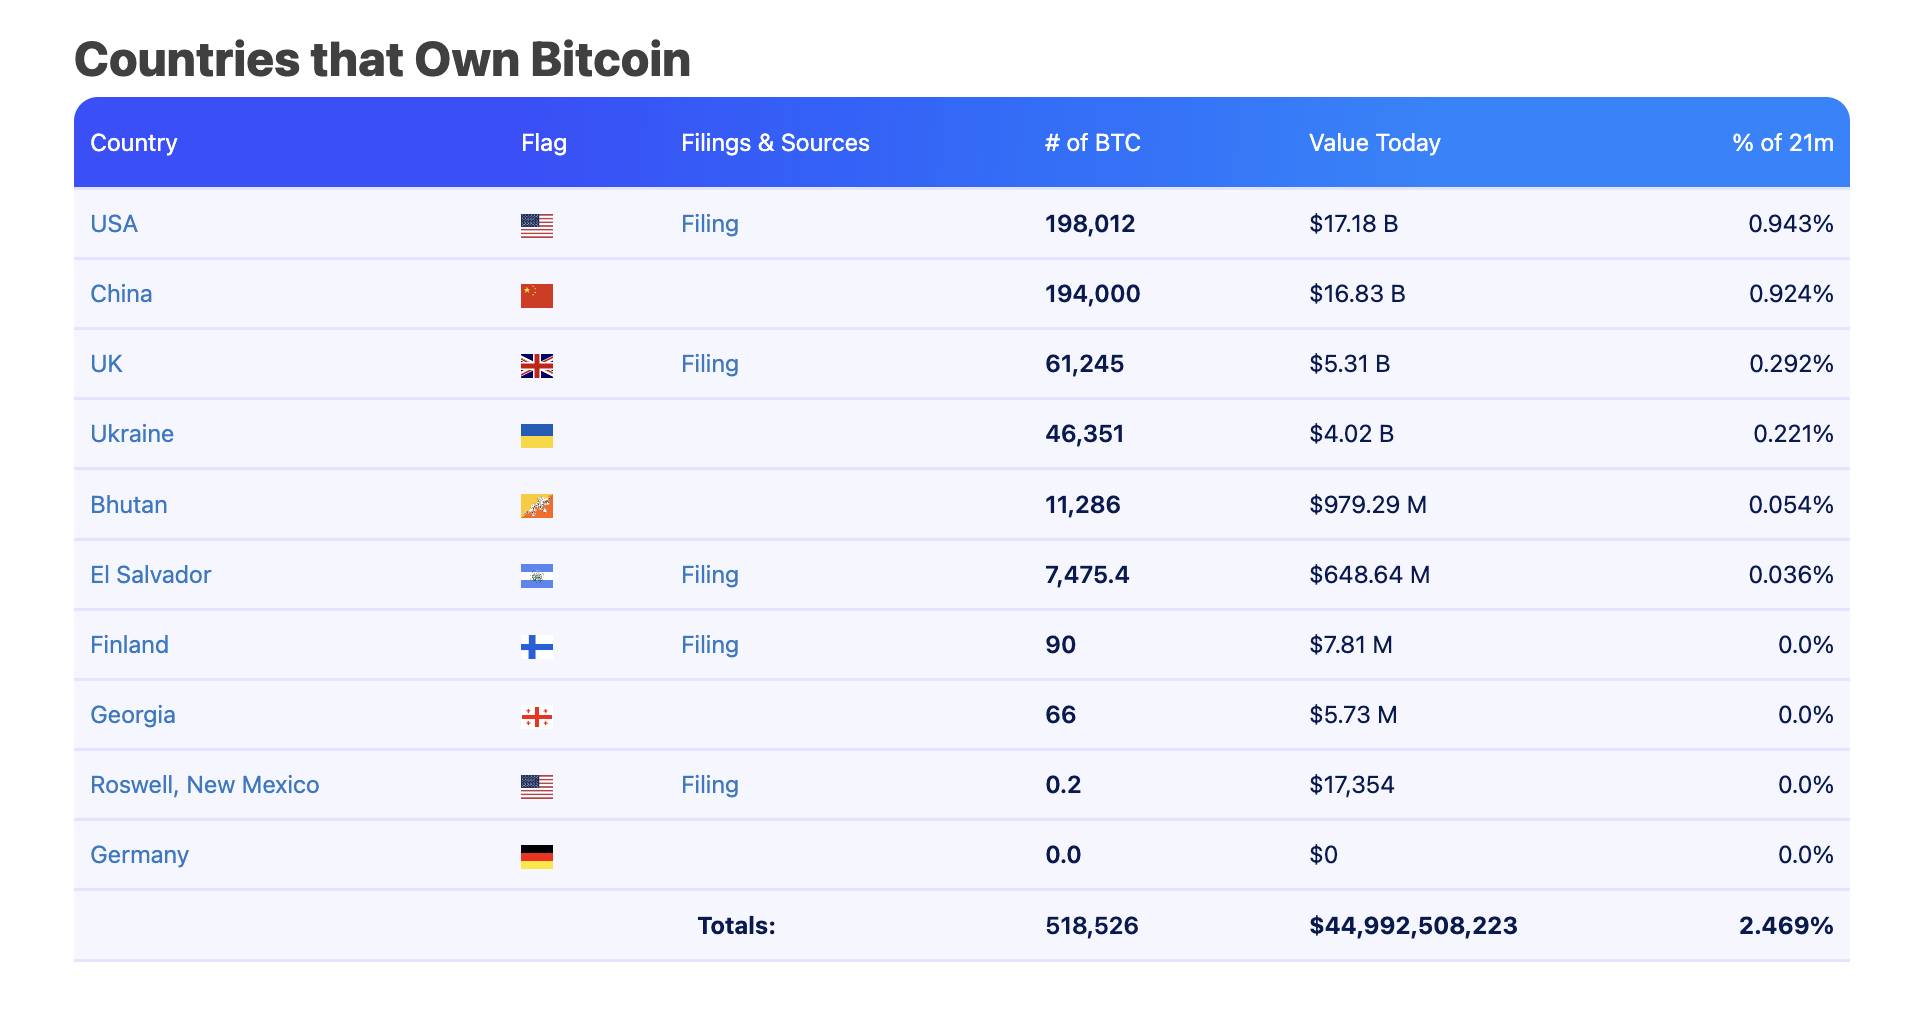Open the Roswell, New Mexico link
This screenshot has width=1920, height=1018.
click(205, 785)
